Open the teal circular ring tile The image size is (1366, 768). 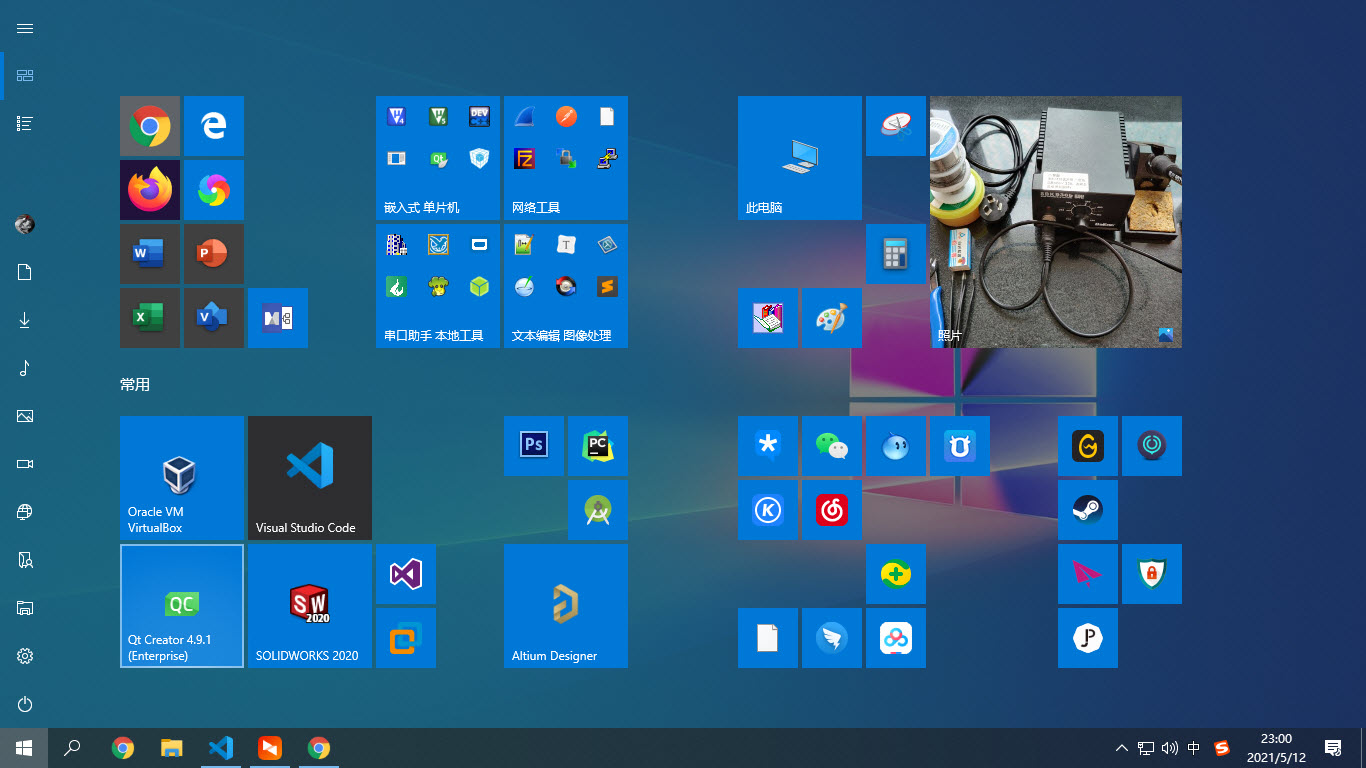(x=1152, y=446)
